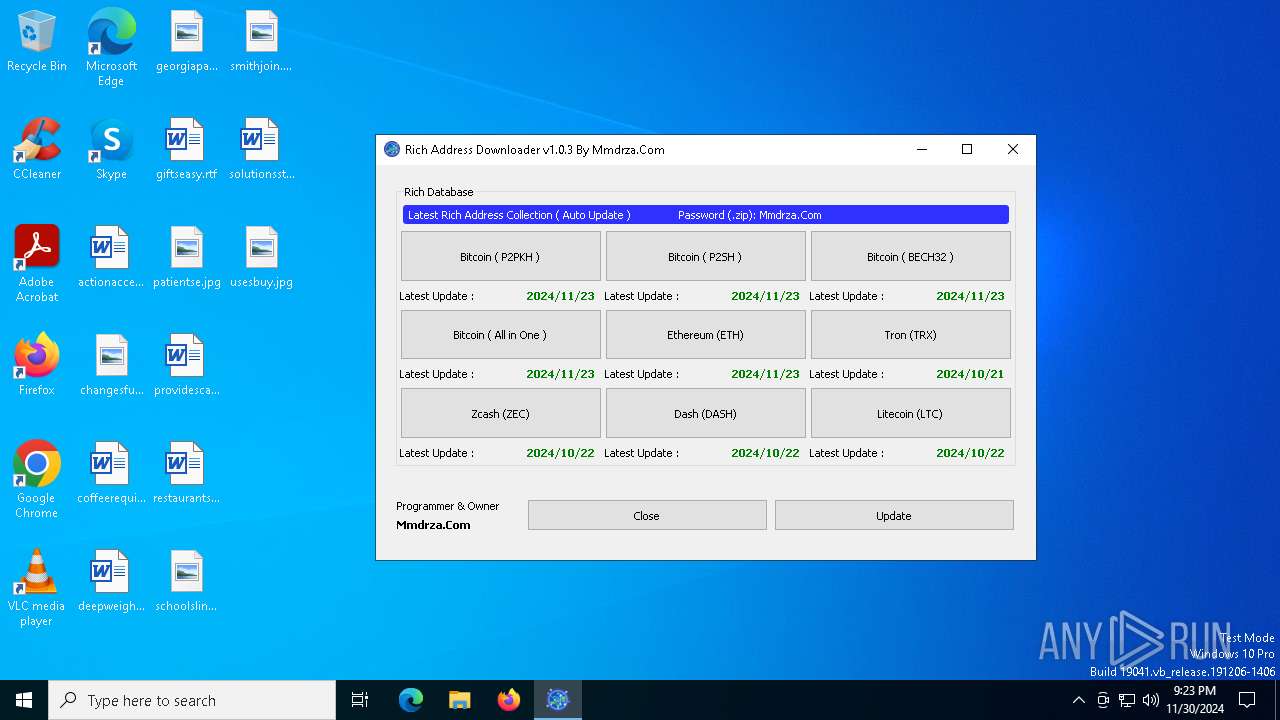Image resolution: width=1280 pixels, height=720 pixels.
Task: Select the coffeerequi... Word document icon
Action: (111, 474)
